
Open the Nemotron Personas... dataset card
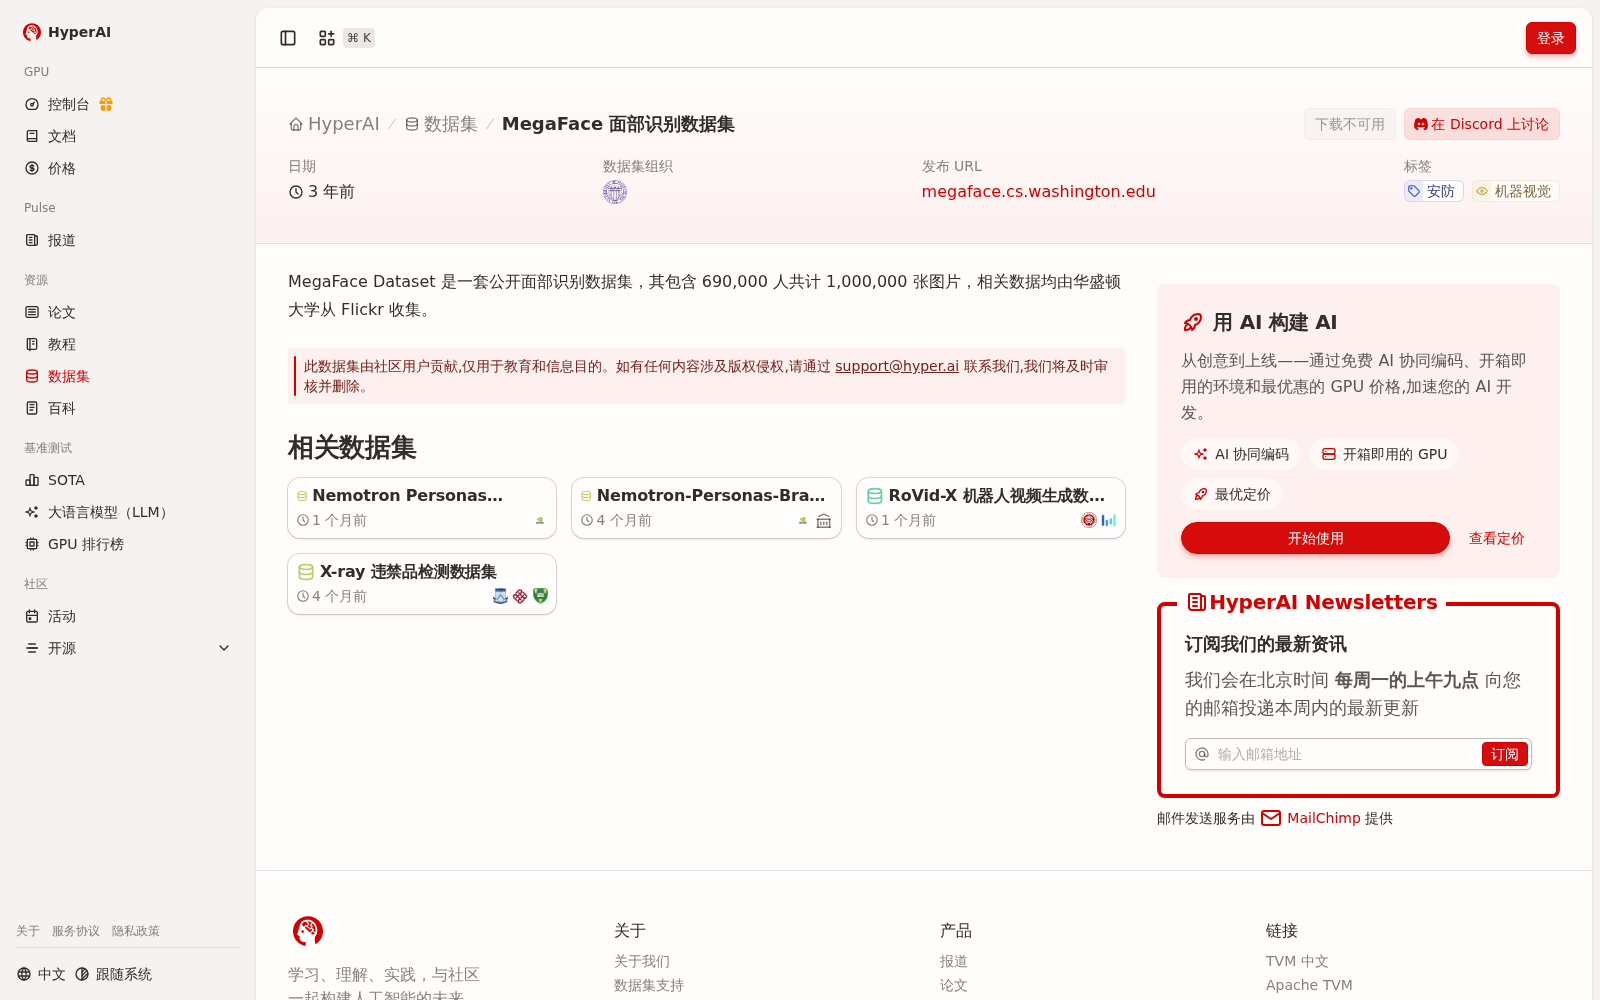pyautogui.click(x=422, y=508)
